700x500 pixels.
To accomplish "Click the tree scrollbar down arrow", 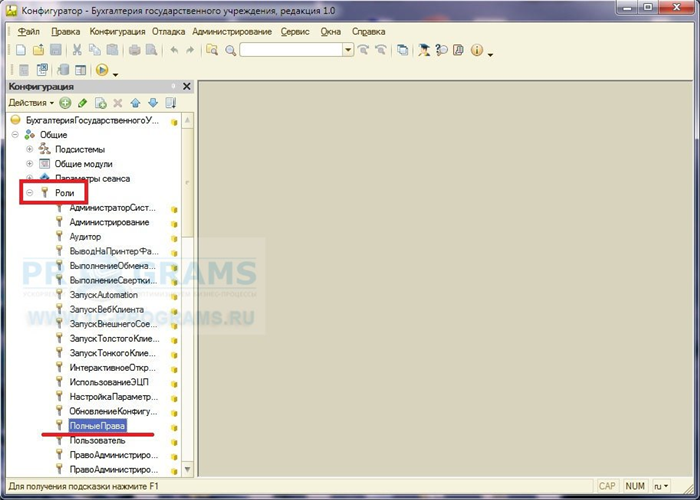I will pyautogui.click(x=188, y=469).
